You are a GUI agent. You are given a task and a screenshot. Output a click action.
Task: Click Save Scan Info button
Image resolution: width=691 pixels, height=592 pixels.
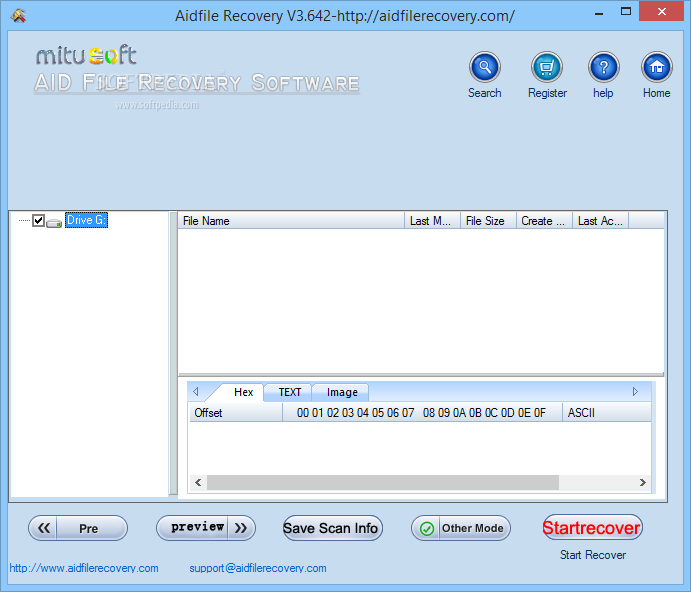pos(333,528)
